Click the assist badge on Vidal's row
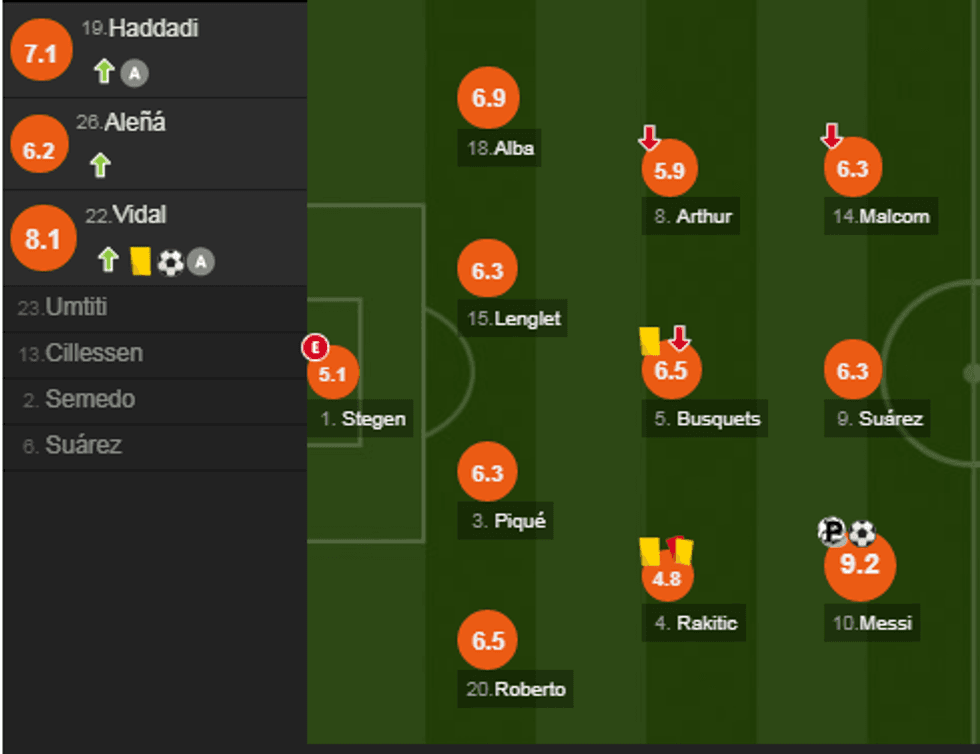 (x=200, y=262)
